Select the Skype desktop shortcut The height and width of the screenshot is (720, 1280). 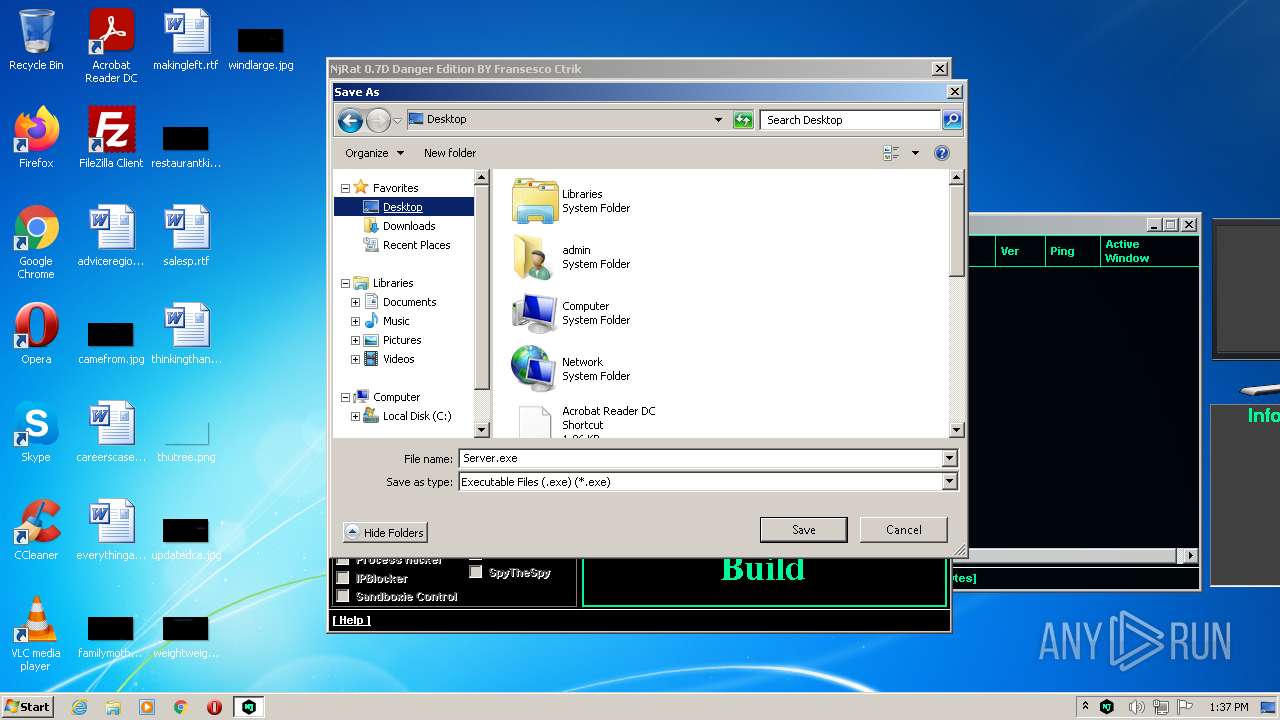tap(36, 432)
